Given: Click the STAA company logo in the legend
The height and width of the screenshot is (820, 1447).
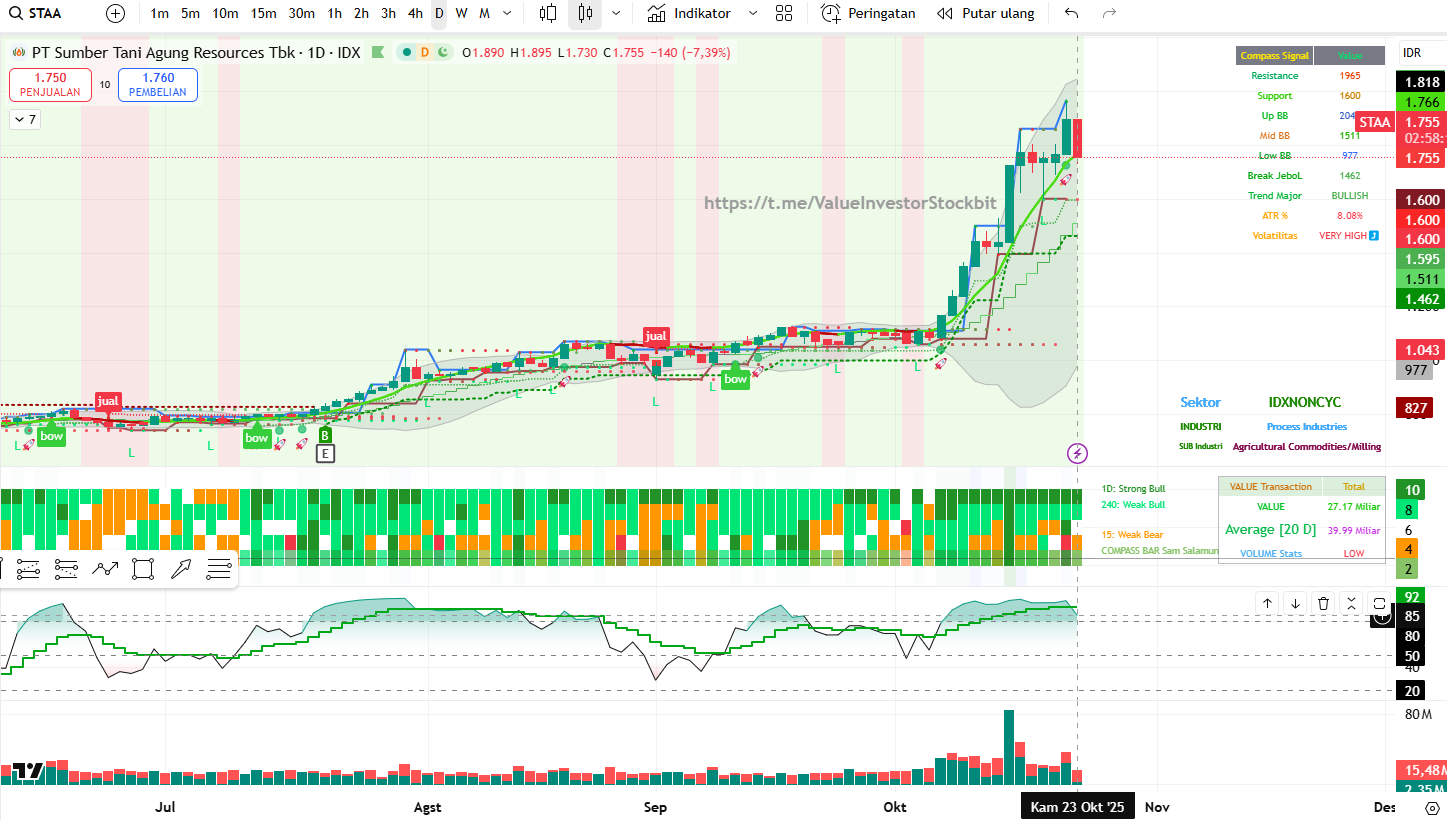Looking at the screenshot, I should tap(18, 52).
